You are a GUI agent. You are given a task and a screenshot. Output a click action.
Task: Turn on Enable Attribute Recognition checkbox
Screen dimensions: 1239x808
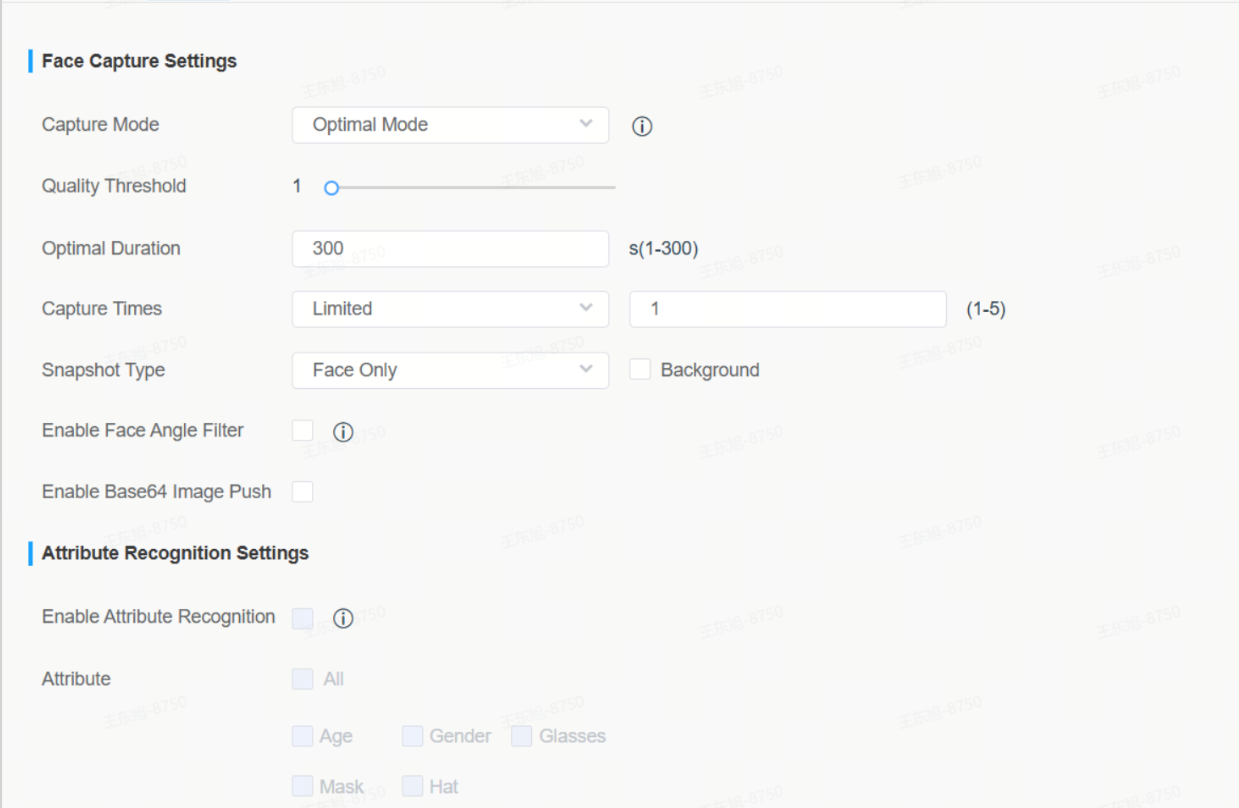303,618
